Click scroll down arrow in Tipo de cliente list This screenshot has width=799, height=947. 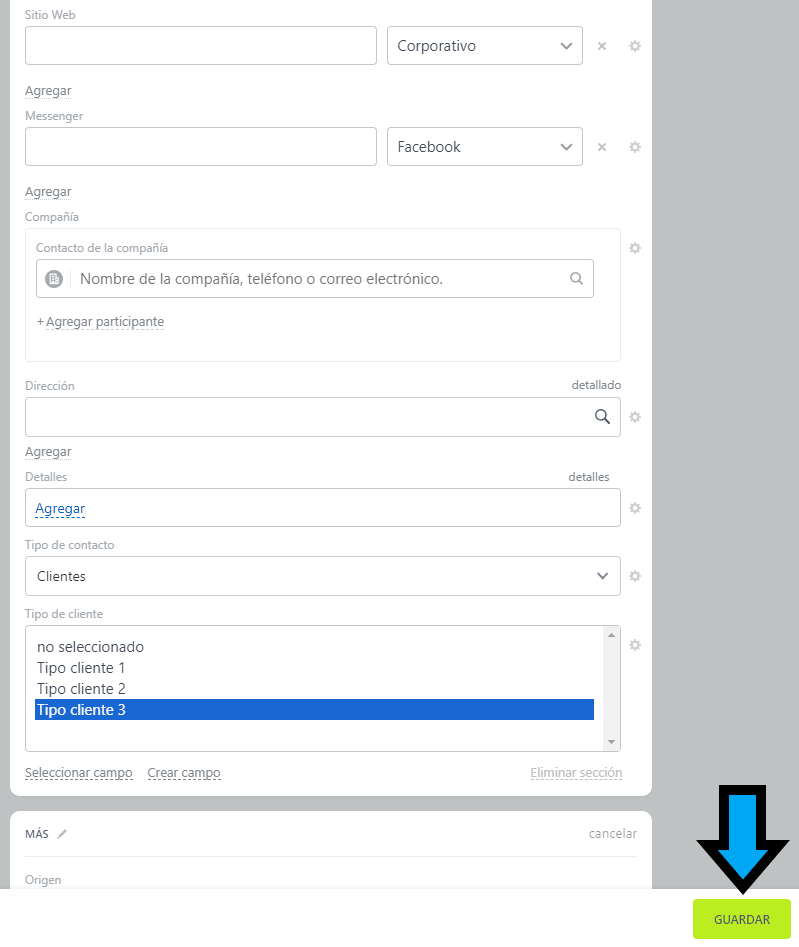612,742
